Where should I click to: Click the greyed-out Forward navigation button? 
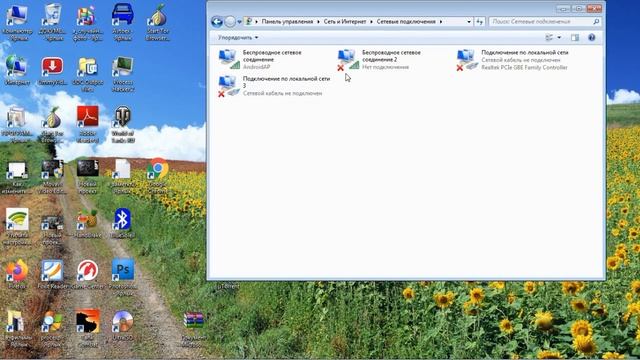click(230, 22)
